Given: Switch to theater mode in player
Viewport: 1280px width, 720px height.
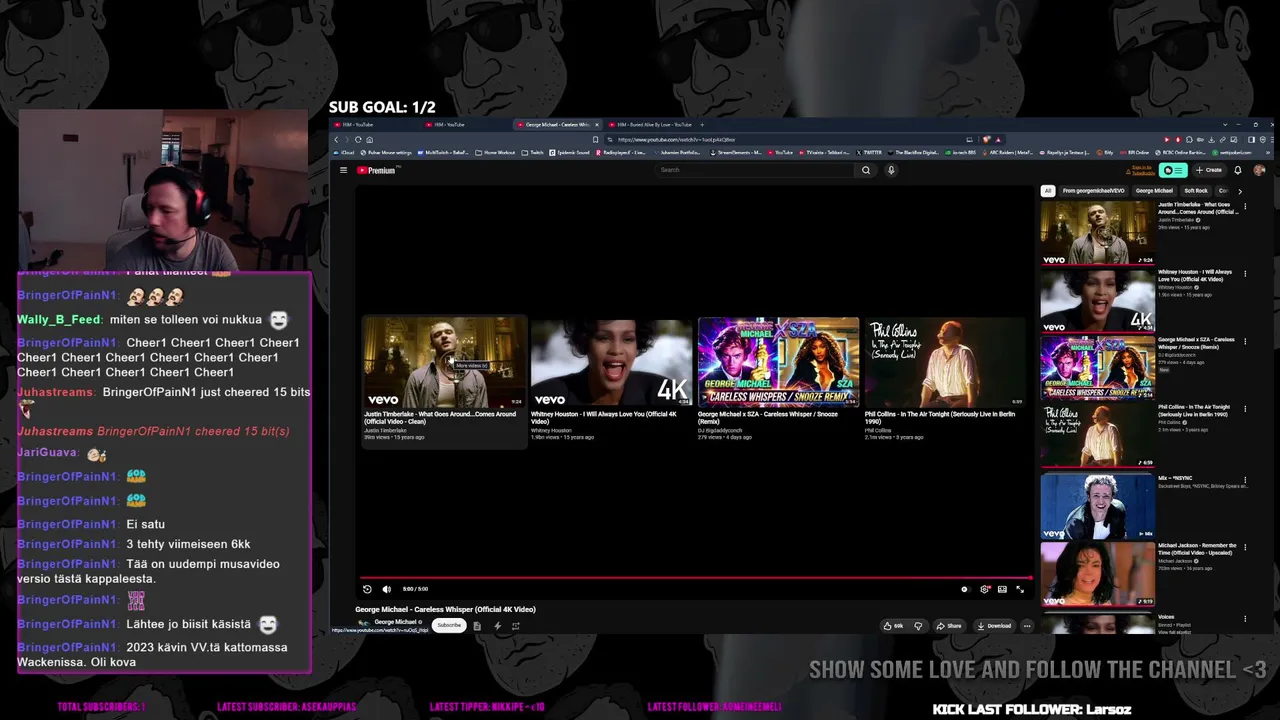Looking at the screenshot, I should point(1002,589).
